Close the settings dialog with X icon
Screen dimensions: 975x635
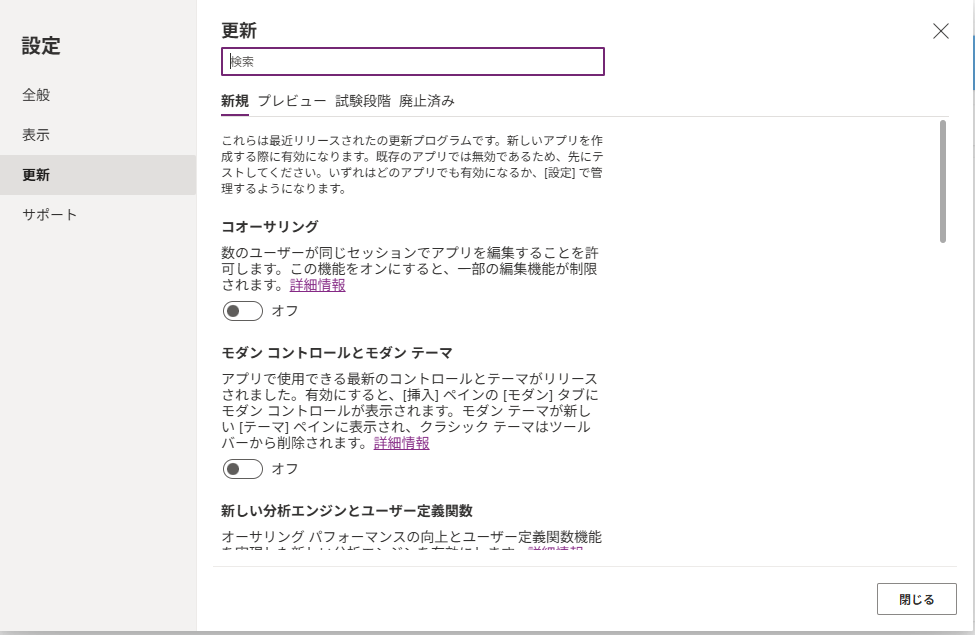[940, 31]
